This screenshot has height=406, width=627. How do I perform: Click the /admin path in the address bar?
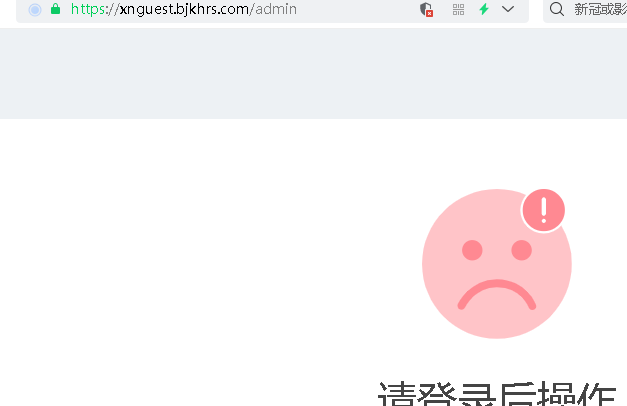point(274,9)
